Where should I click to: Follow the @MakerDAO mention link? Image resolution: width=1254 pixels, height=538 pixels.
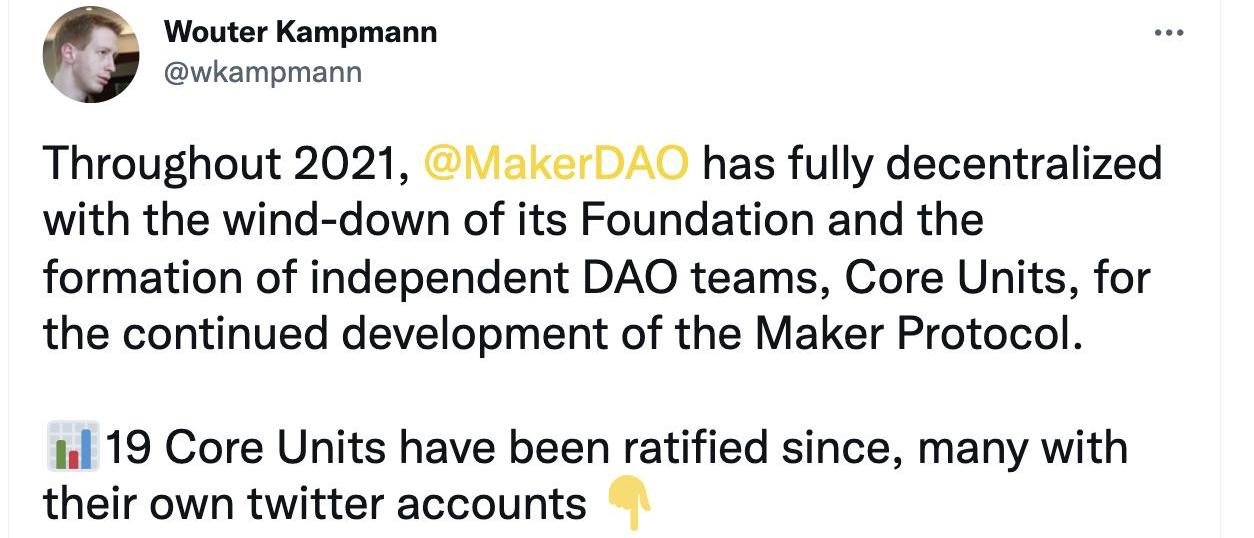[x=556, y=163]
